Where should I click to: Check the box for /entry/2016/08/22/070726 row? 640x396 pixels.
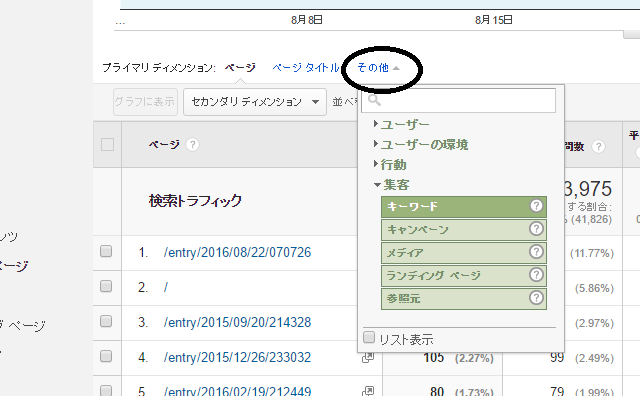[x=106, y=251]
